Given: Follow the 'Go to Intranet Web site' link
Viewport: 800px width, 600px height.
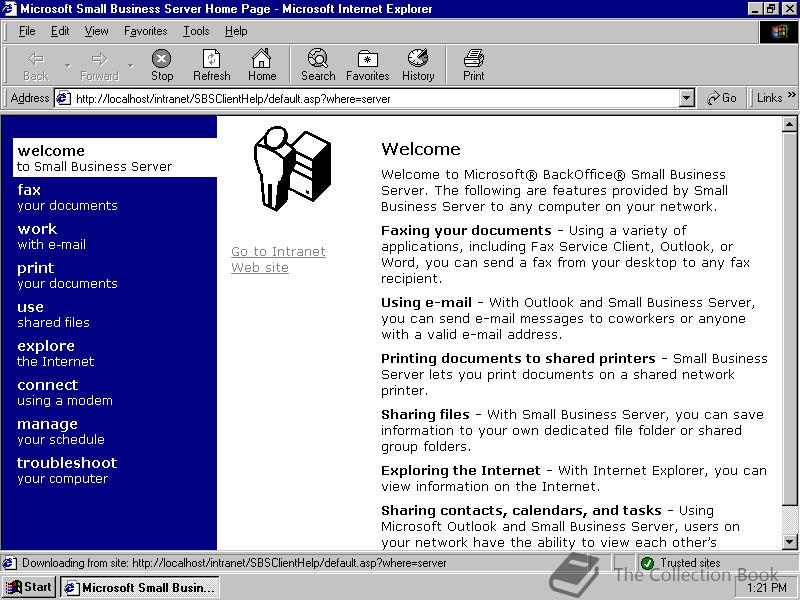Looking at the screenshot, I should tap(278, 259).
